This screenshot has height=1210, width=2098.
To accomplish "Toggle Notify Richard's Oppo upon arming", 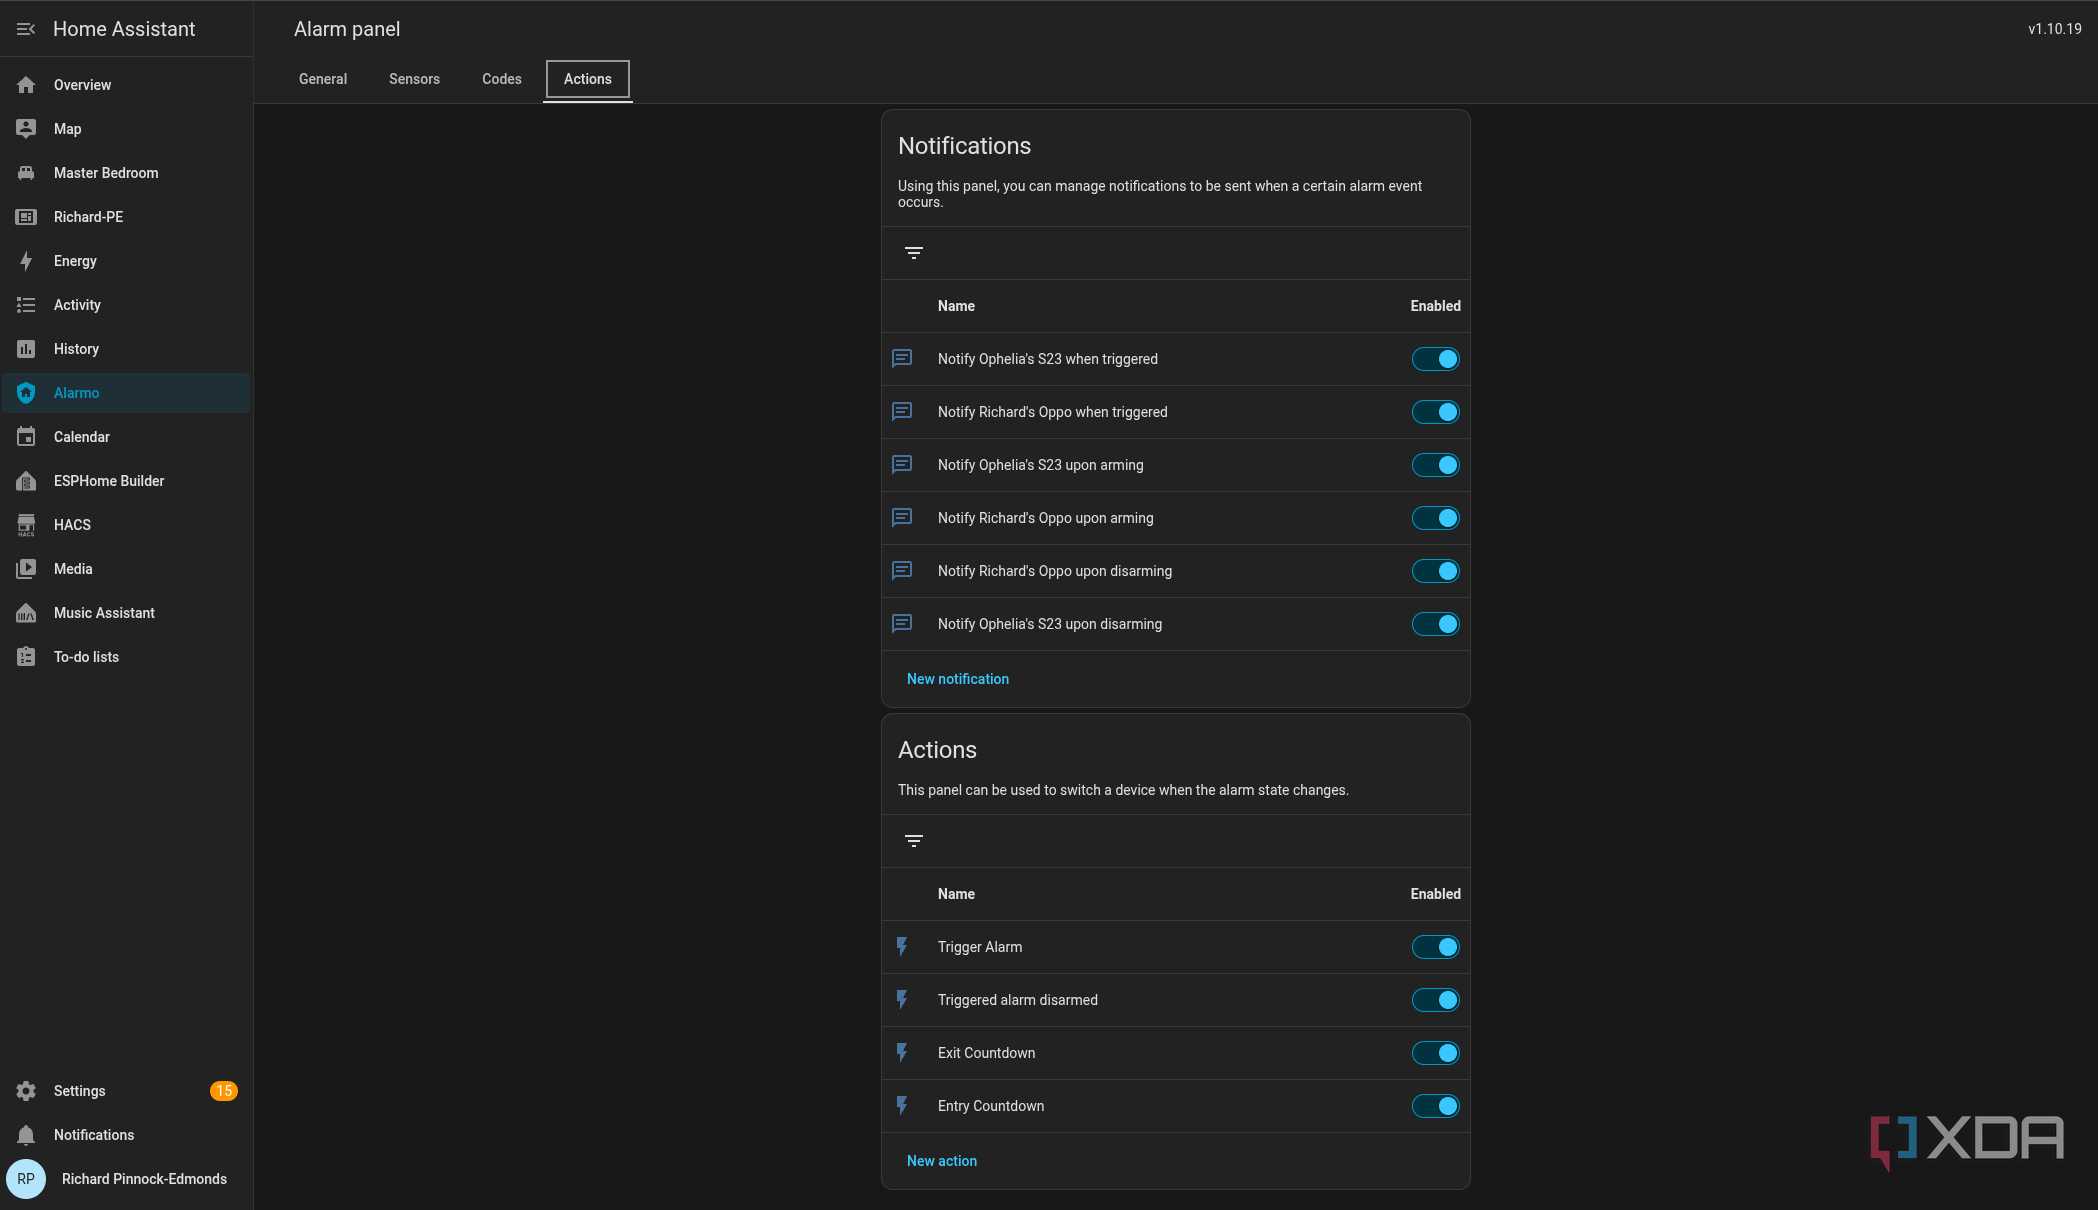I will pyautogui.click(x=1435, y=518).
